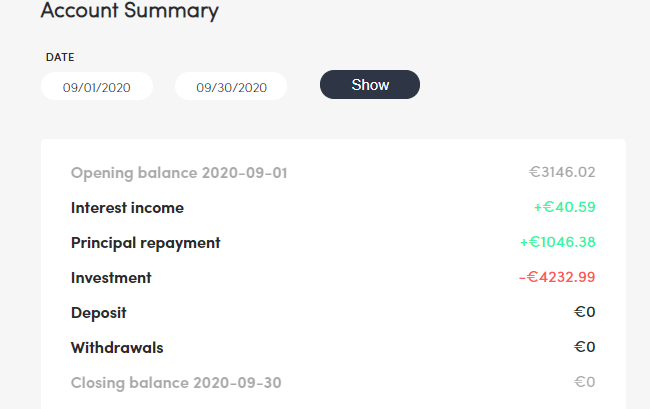Click the red -€4232.99 investment amount

click(x=557, y=278)
